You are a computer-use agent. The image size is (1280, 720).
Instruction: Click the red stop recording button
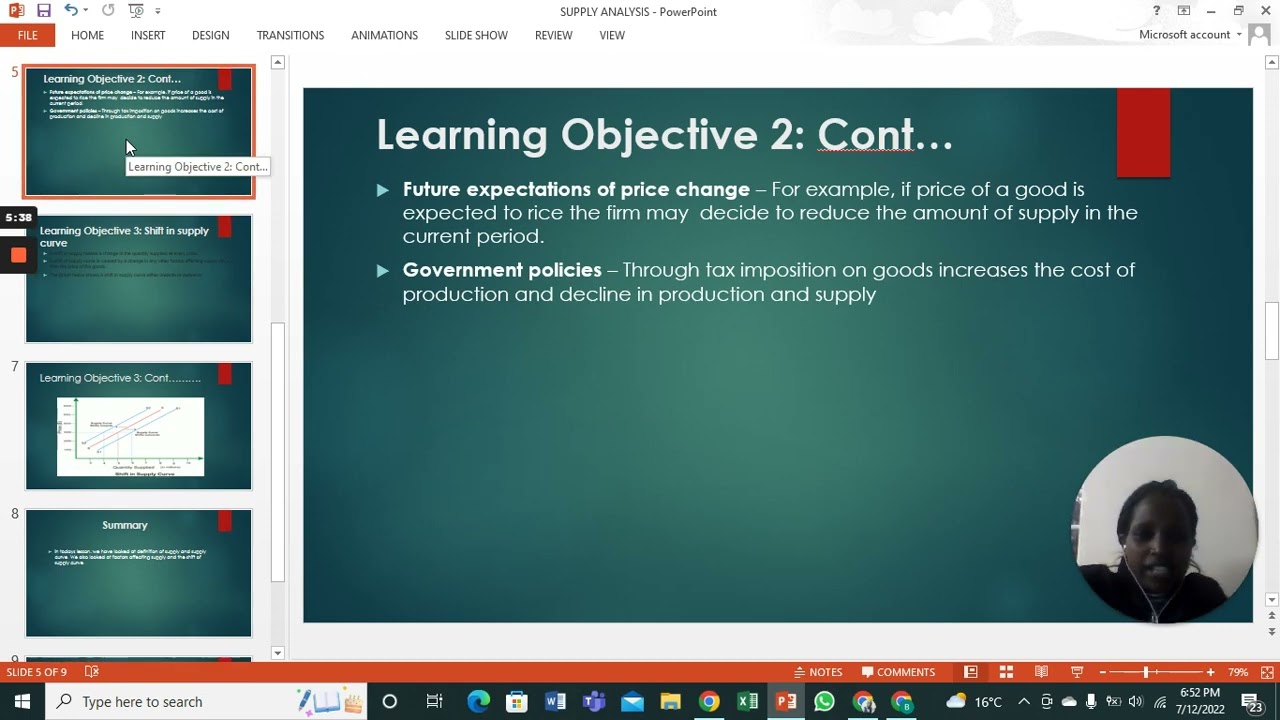[18, 255]
